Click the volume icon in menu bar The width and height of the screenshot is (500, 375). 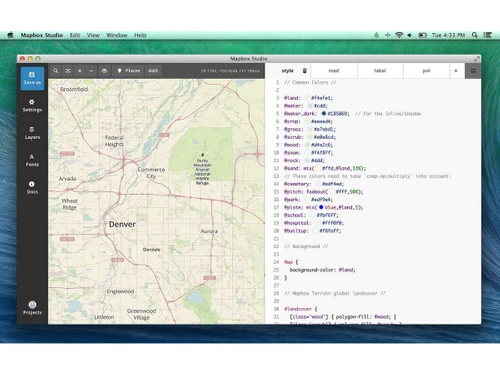tap(409, 35)
